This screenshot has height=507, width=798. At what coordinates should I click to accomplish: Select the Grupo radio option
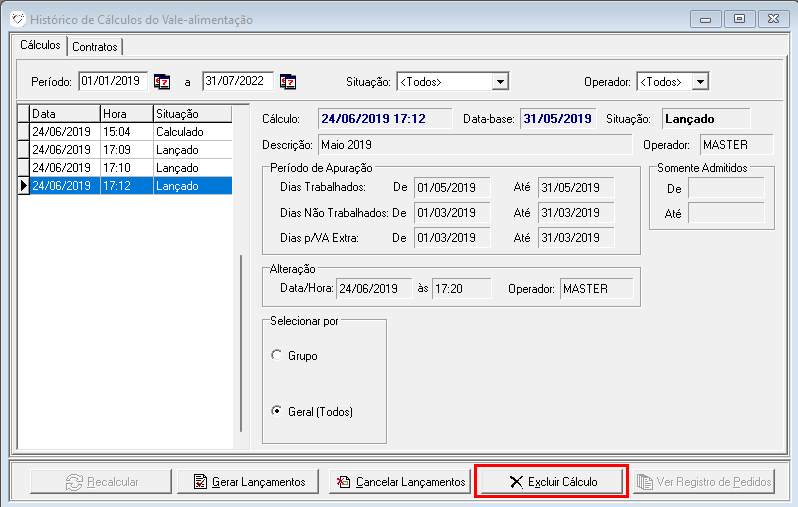[x=277, y=355]
